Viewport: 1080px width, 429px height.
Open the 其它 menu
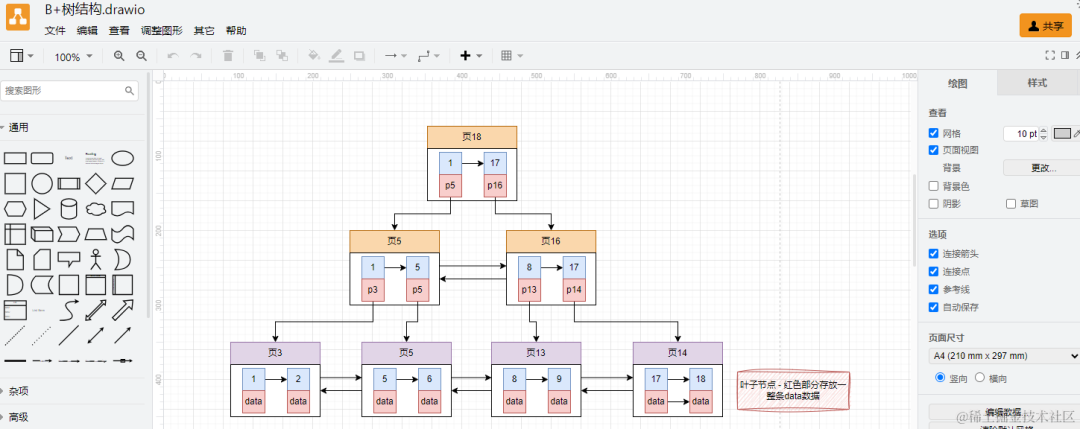(204, 30)
